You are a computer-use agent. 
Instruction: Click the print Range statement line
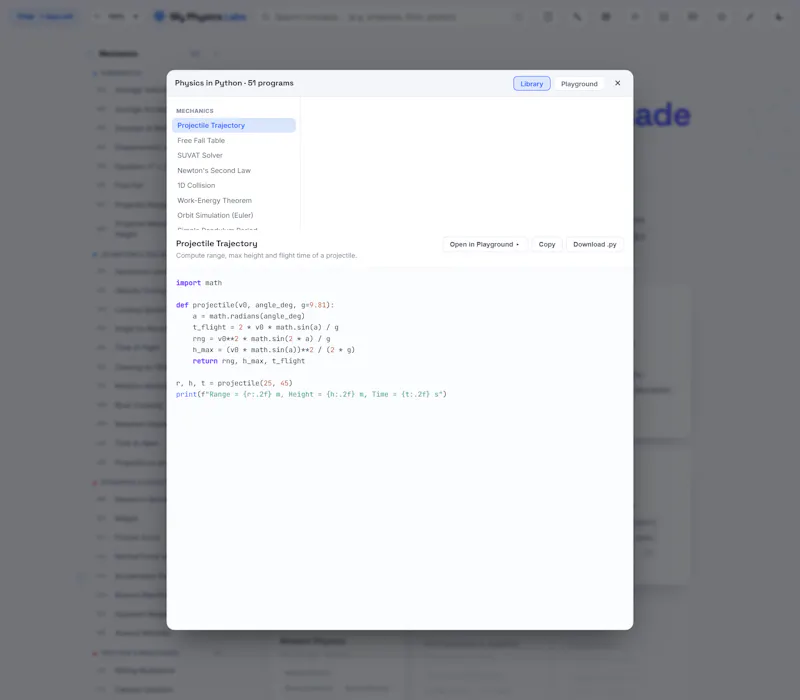(x=311, y=394)
